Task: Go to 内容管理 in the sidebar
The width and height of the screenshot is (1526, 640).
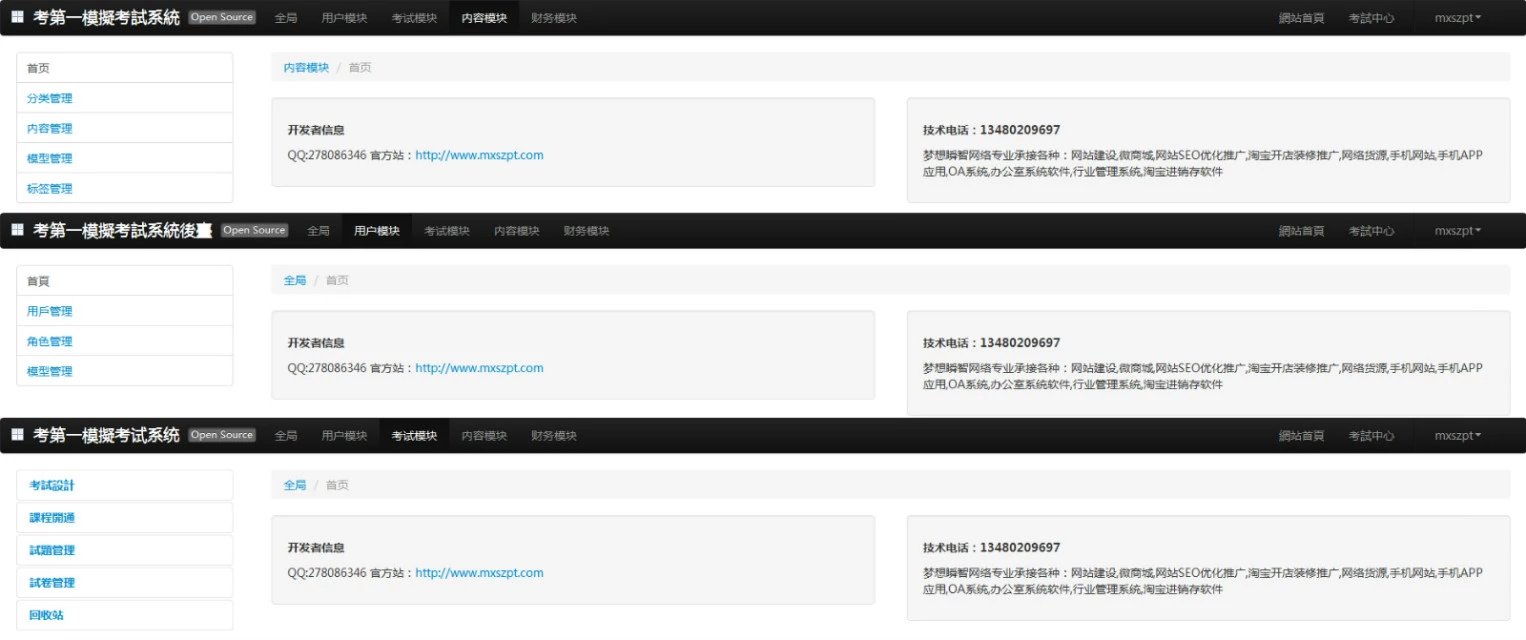Action: (50, 128)
